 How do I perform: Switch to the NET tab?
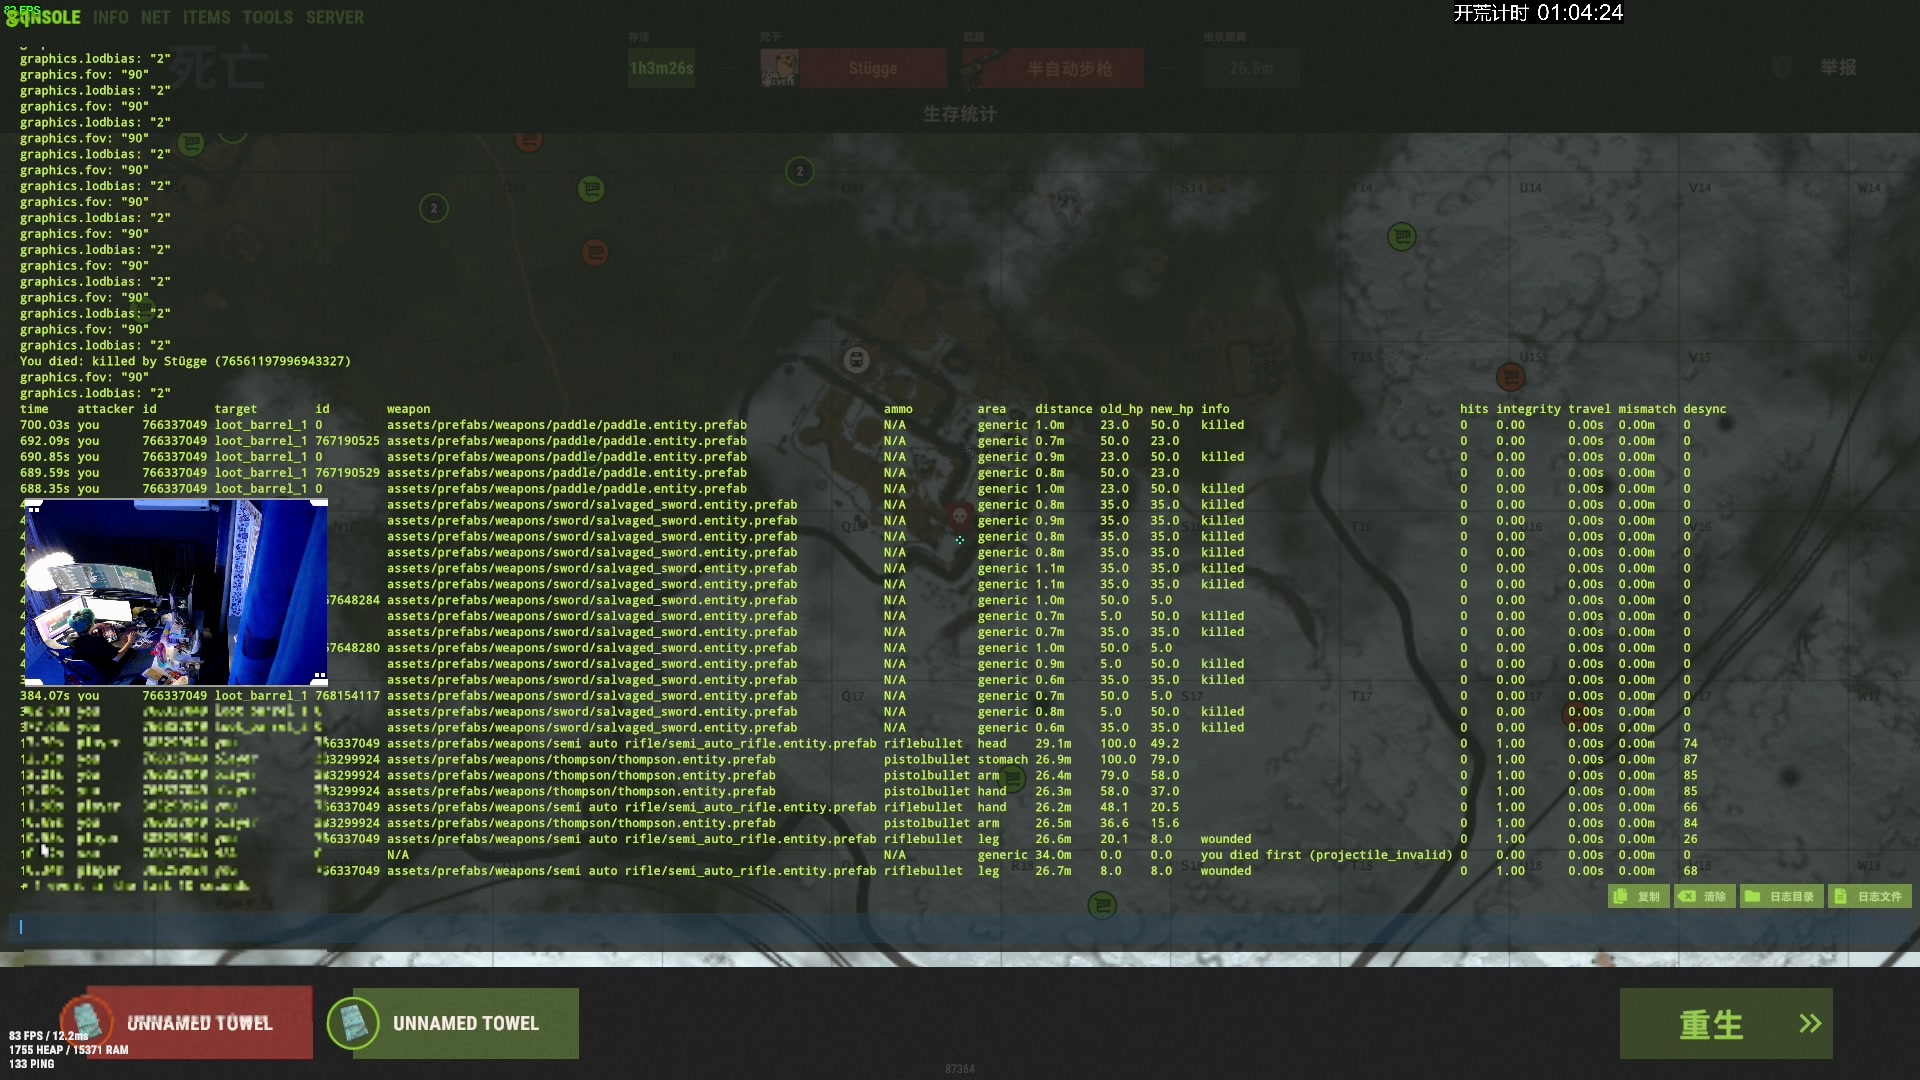click(x=155, y=17)
